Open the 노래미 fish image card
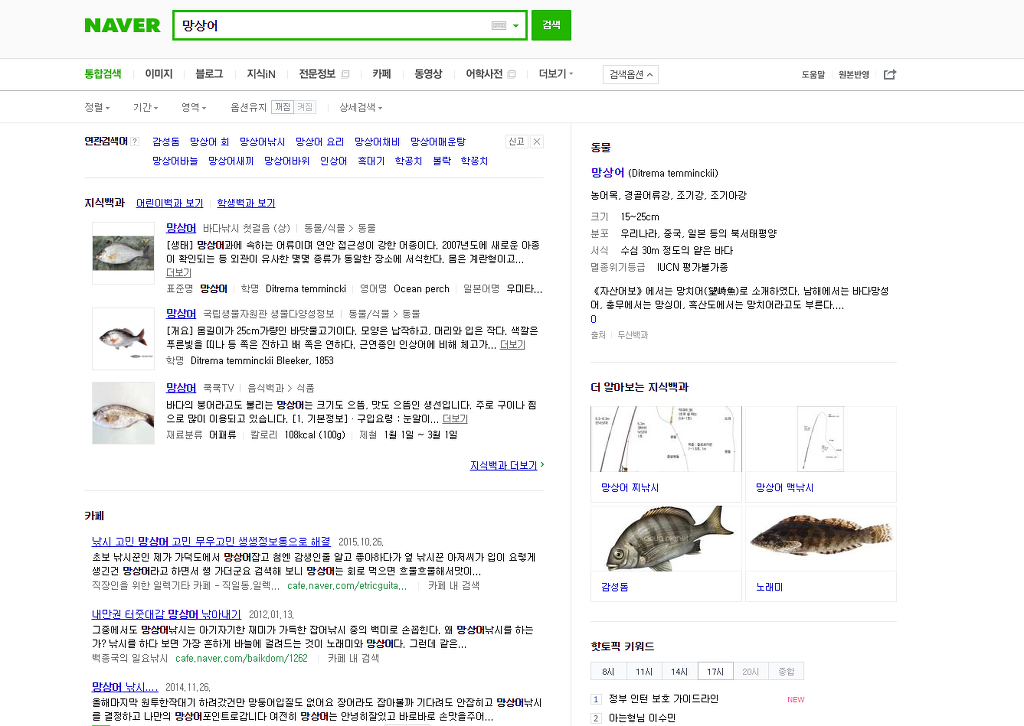 click(x=821, y=554)
